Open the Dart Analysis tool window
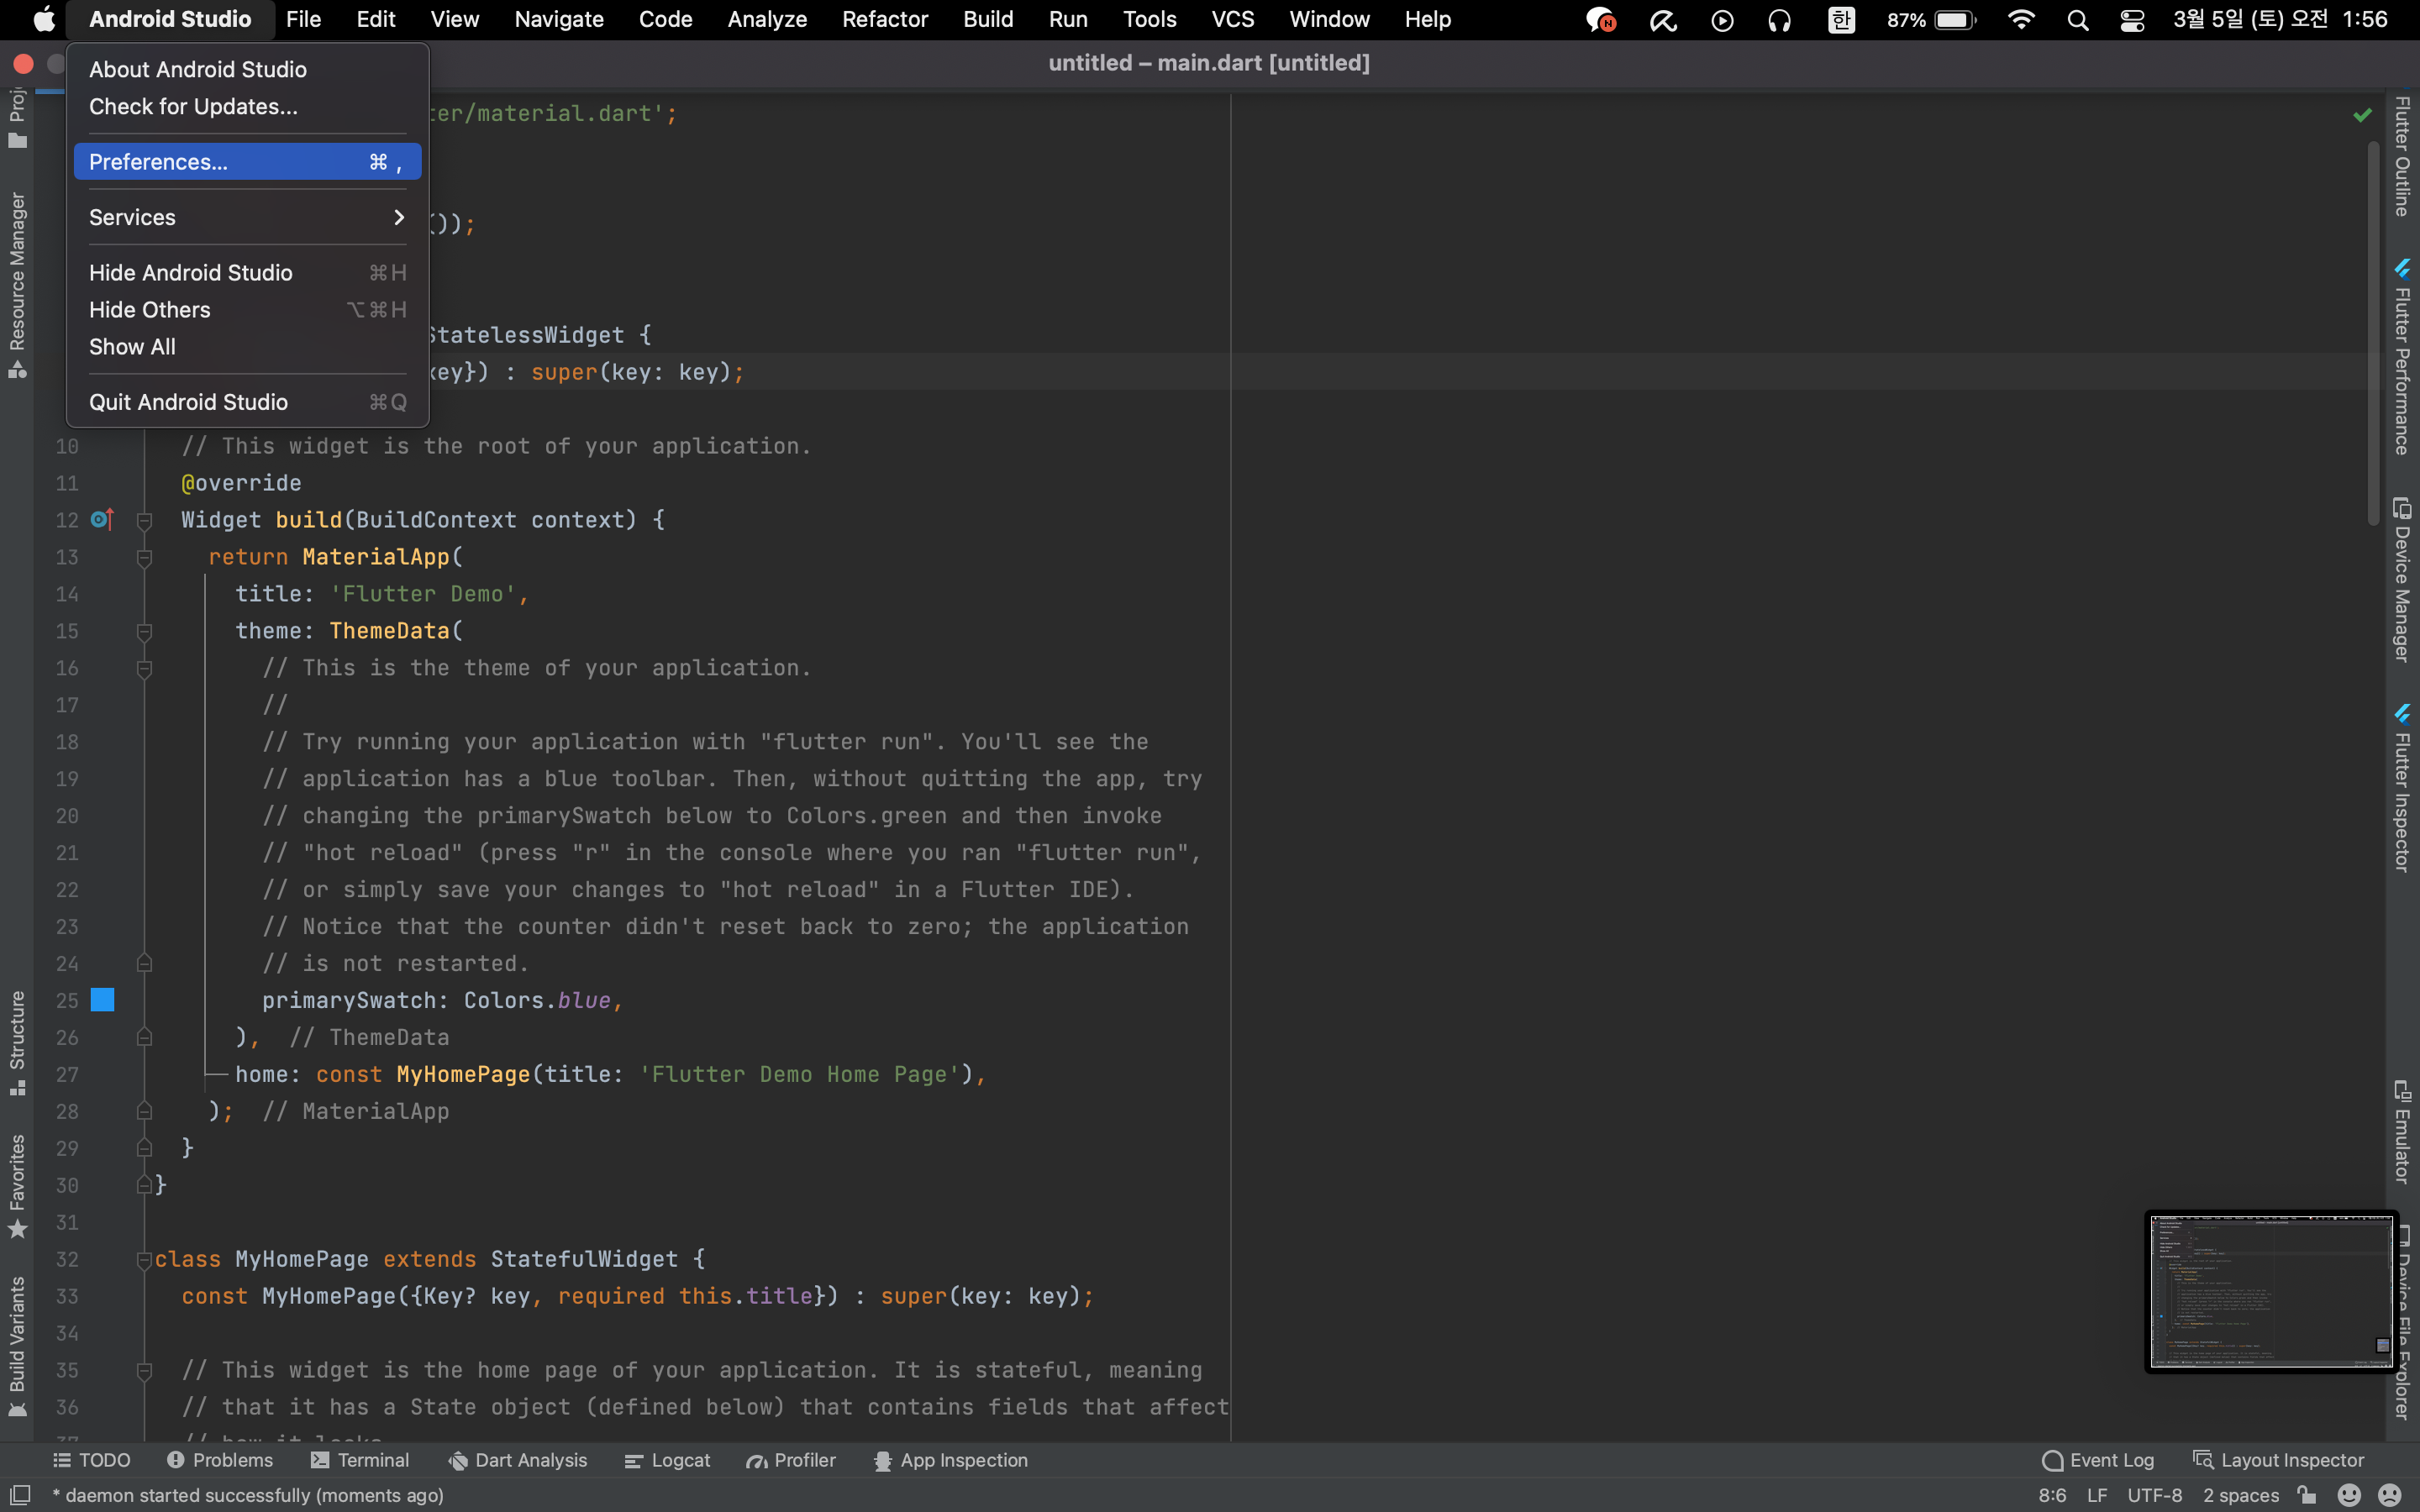The height and width of the screenshot is (1512, 2420). point(518,1460)
